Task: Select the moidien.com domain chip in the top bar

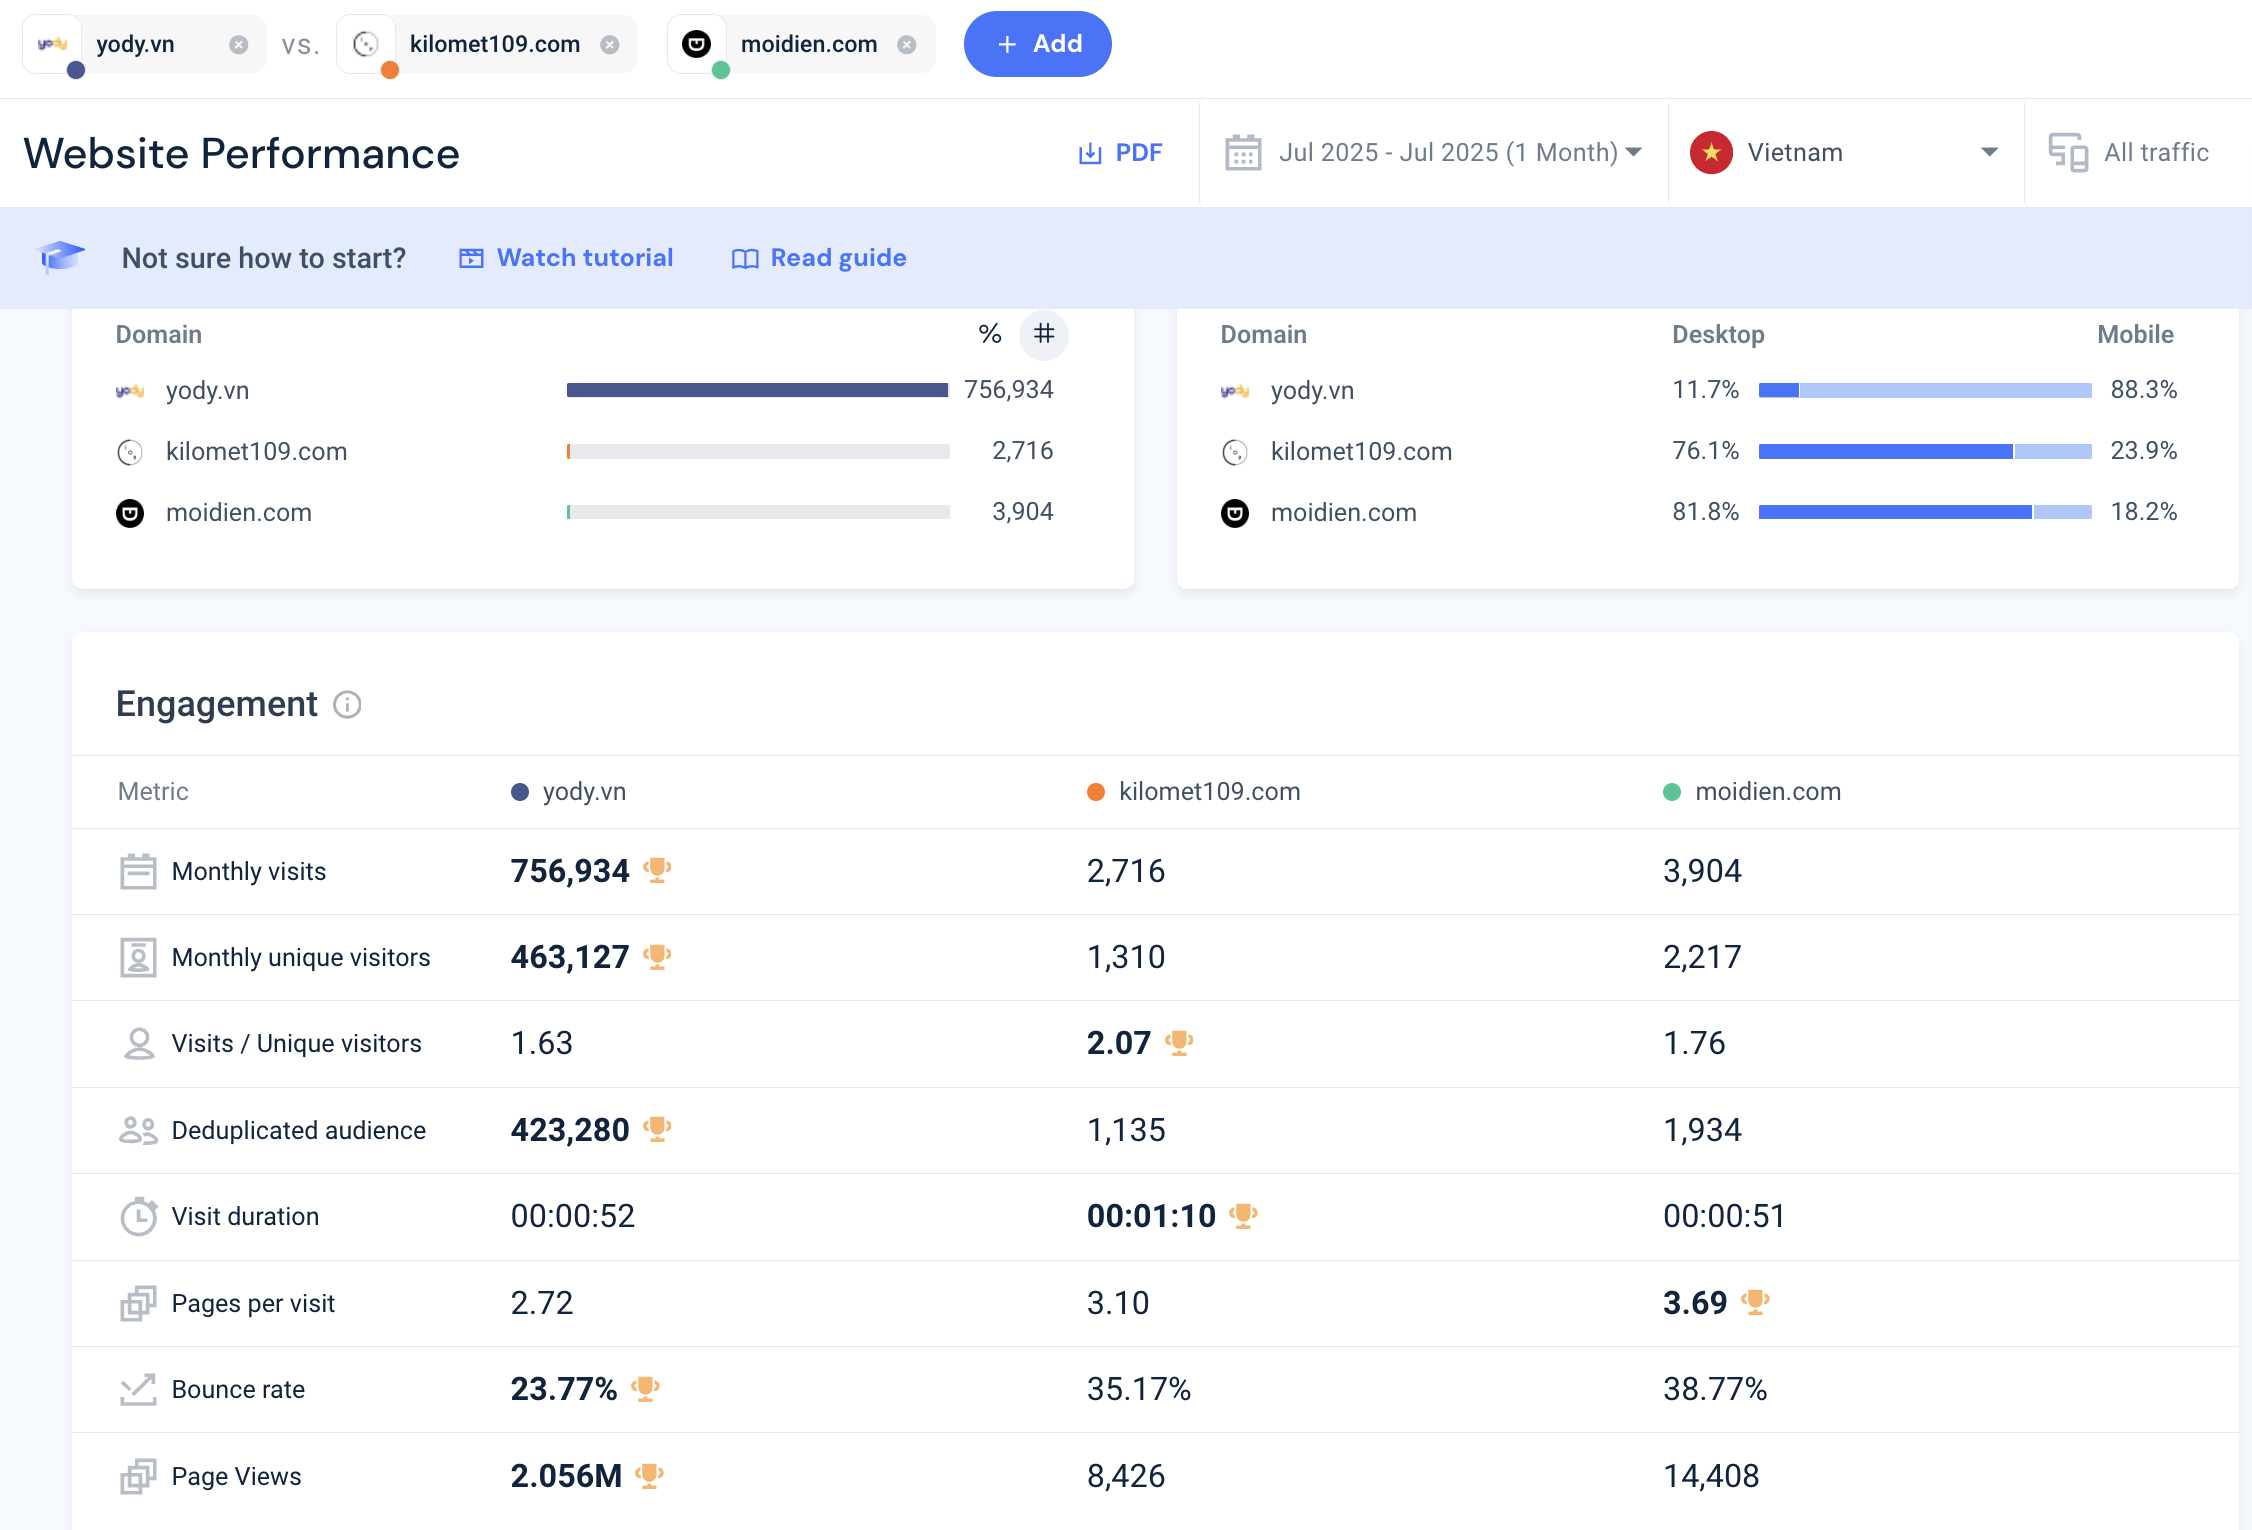Action: coord(801,44)
